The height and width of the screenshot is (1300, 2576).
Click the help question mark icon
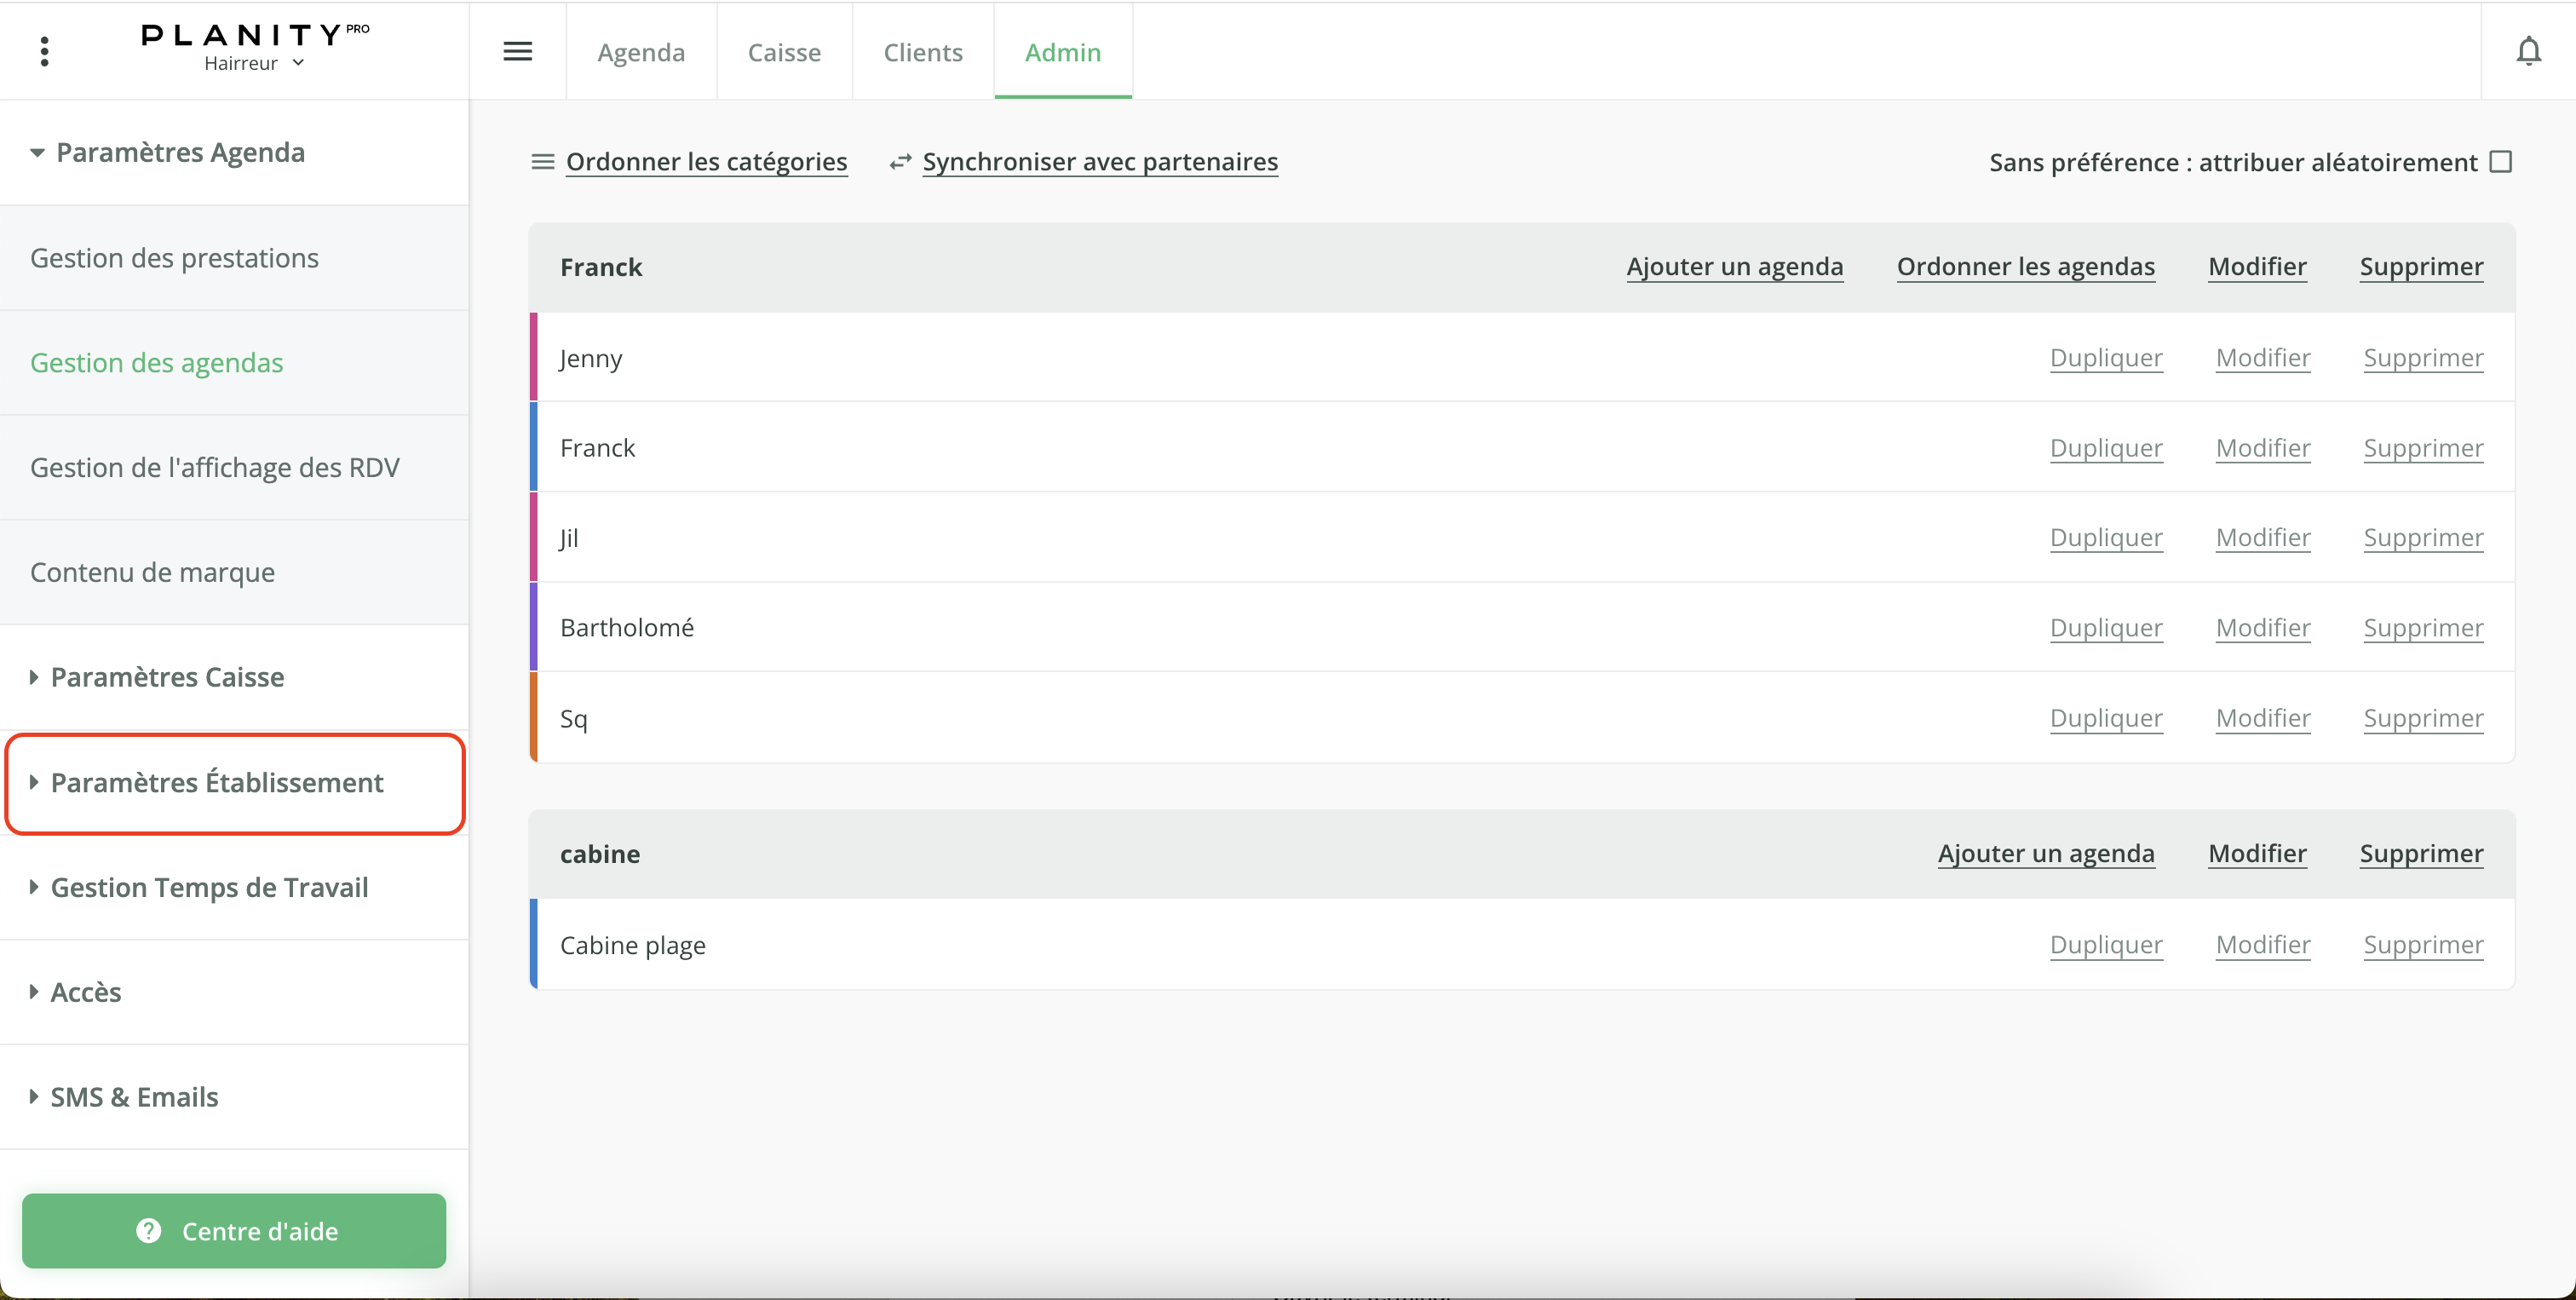[149, 1231]
